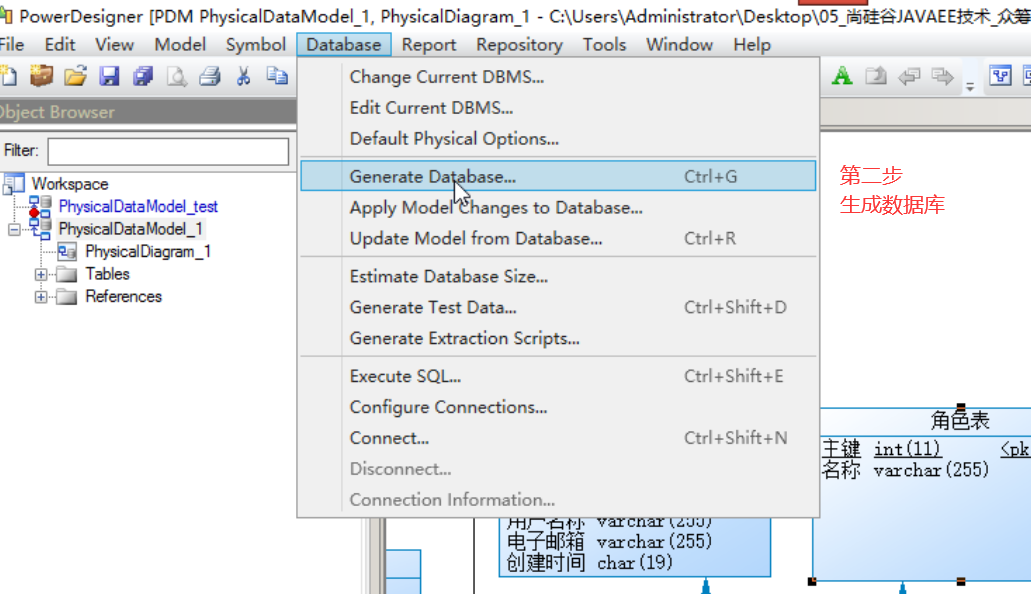
Task: Click the green letter A text icon
Action: pyautogui.click(x=842, y=76)
